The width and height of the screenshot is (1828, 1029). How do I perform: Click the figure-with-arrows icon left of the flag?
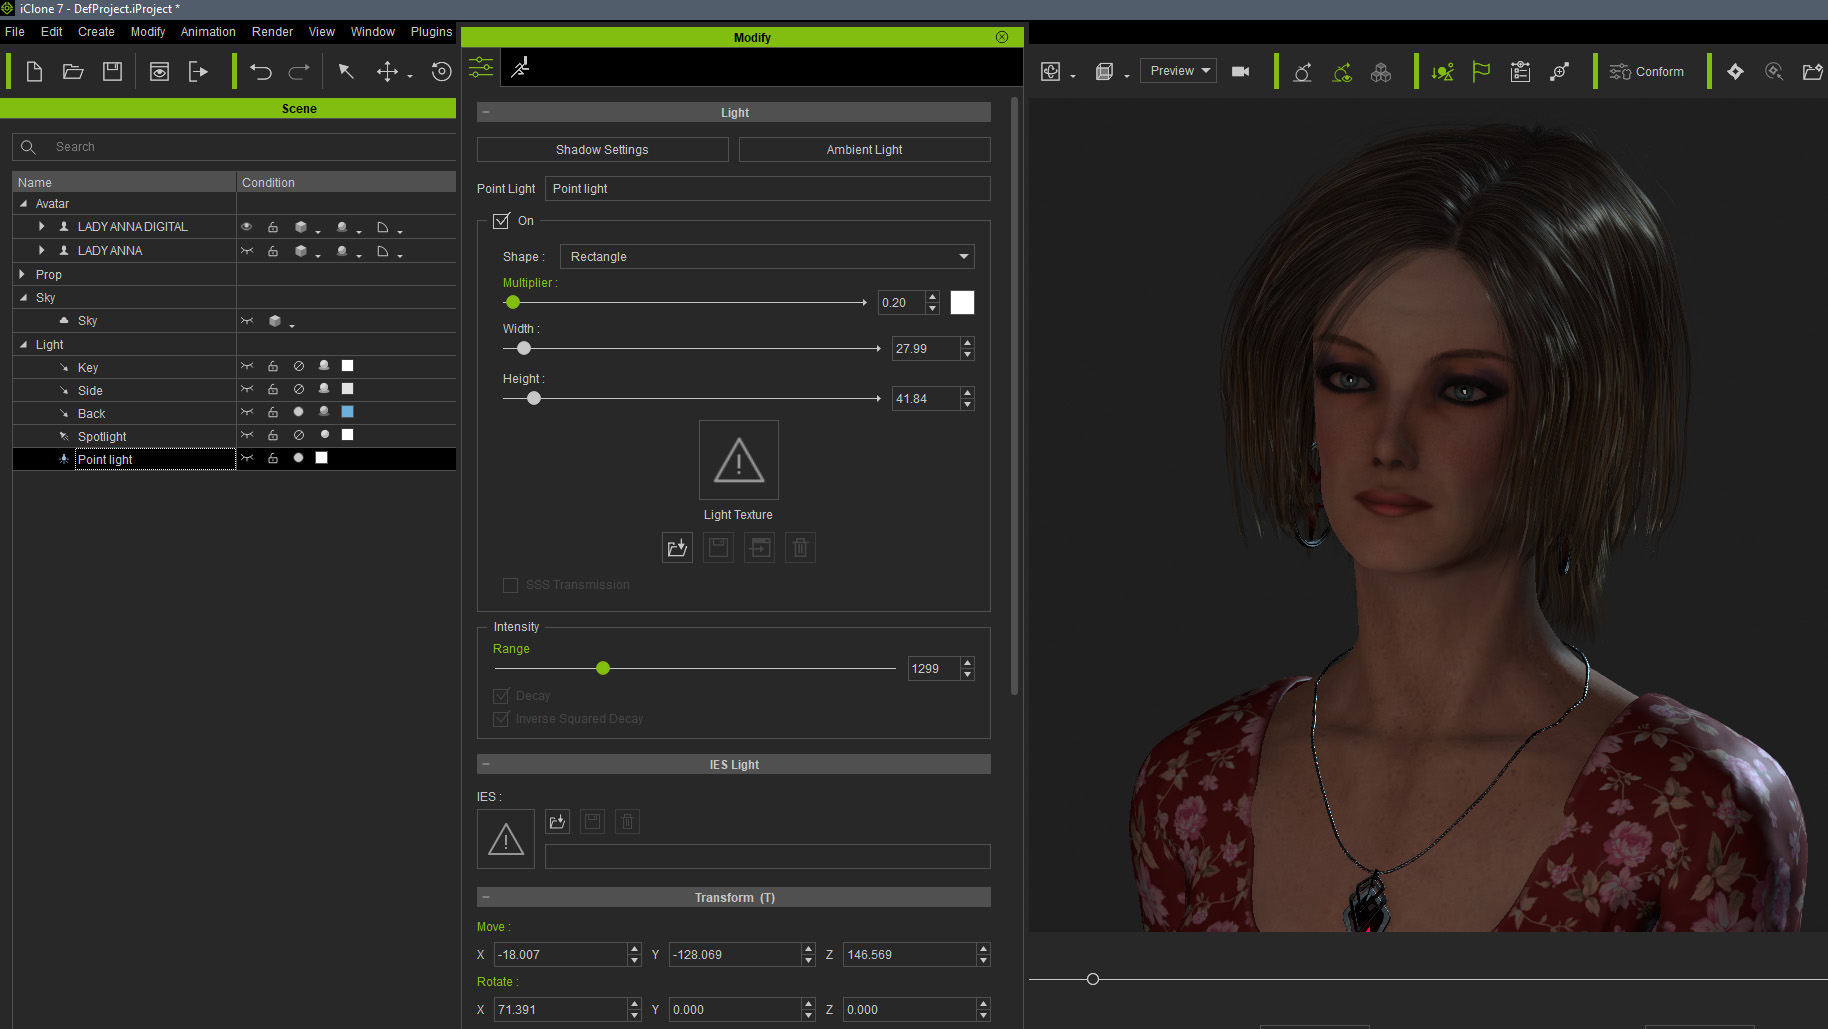pos(1442,72)
